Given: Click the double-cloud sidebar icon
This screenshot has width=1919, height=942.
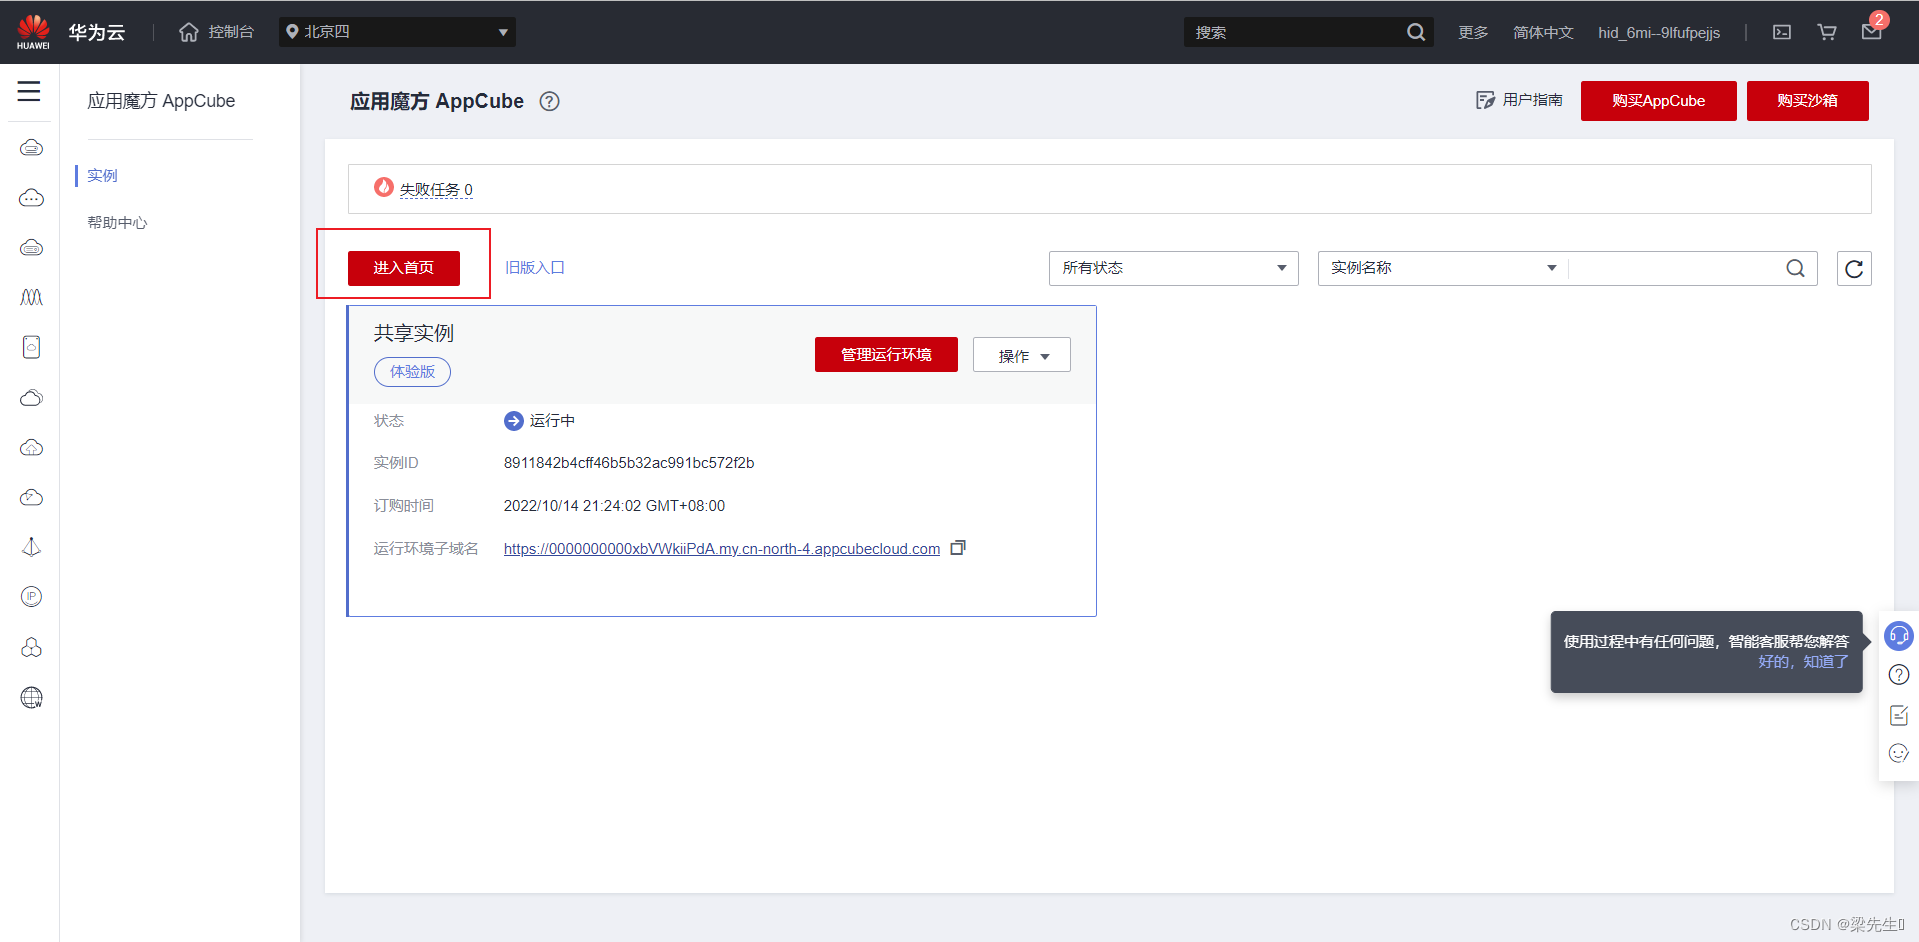Looking at the screenshot, I should click(x=31, y=397).
